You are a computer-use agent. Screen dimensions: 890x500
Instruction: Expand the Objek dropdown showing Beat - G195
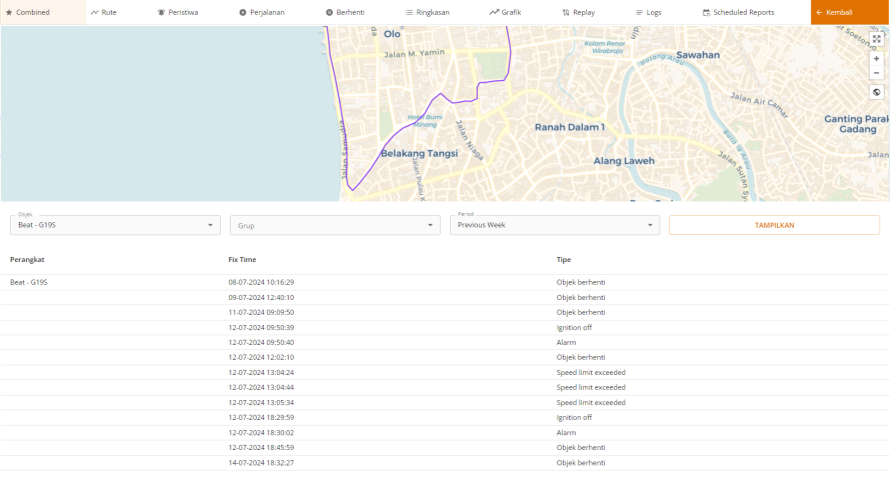pyautogui.click(x=115, y=225)
